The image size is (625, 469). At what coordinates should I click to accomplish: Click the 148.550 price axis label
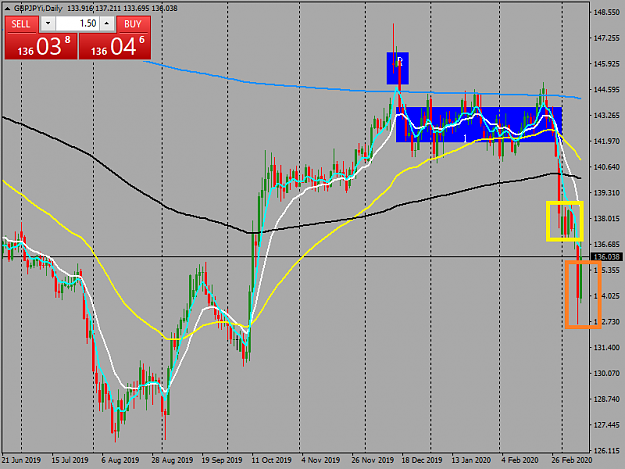coord(607,12)
